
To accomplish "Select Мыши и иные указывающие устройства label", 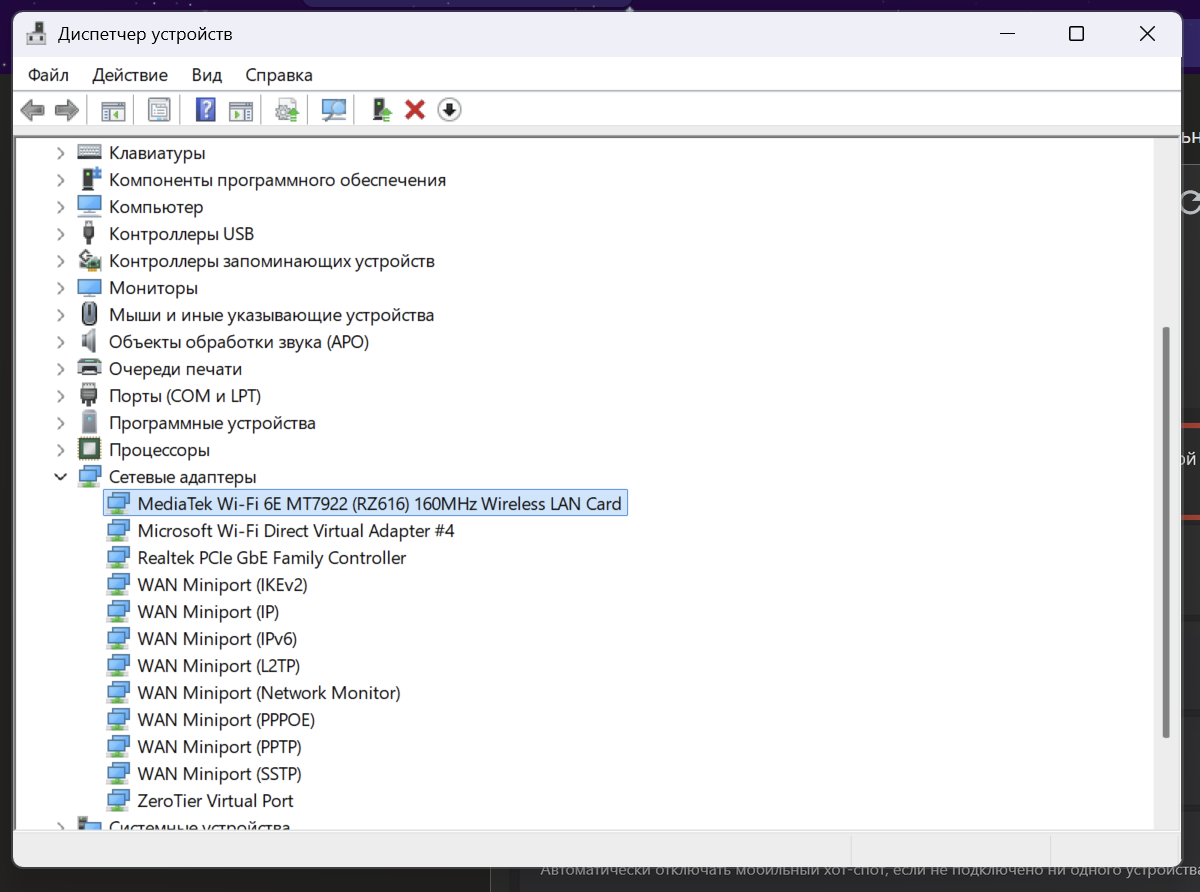I will tap(272, 315).
